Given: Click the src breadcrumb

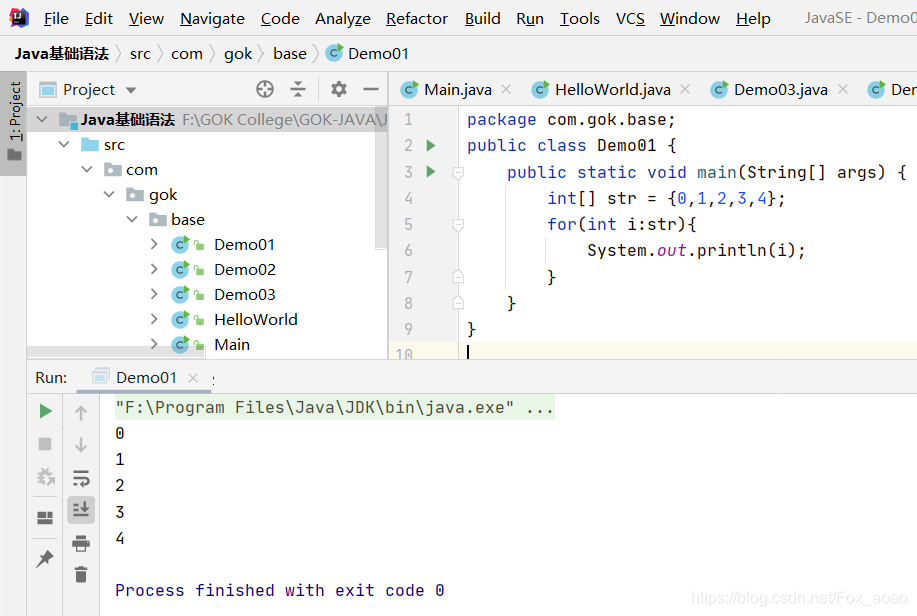Looking at the screenshot, I should click(x=140, y=54).
